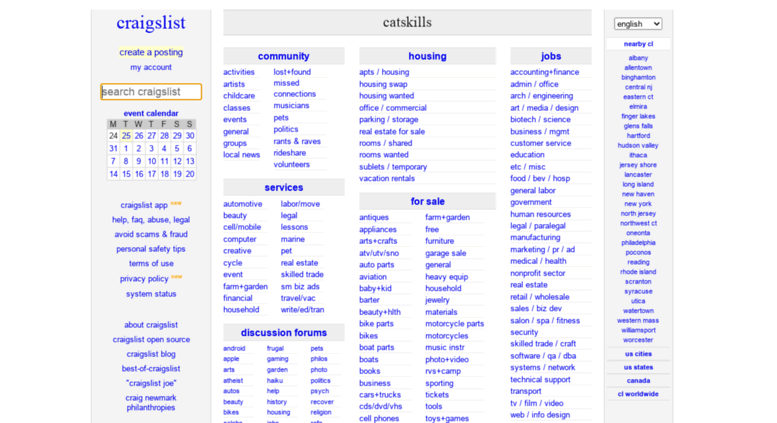Viewport: 777px width, 423px height.
Task: Open terms of use link
Action: tap(151, 264)
